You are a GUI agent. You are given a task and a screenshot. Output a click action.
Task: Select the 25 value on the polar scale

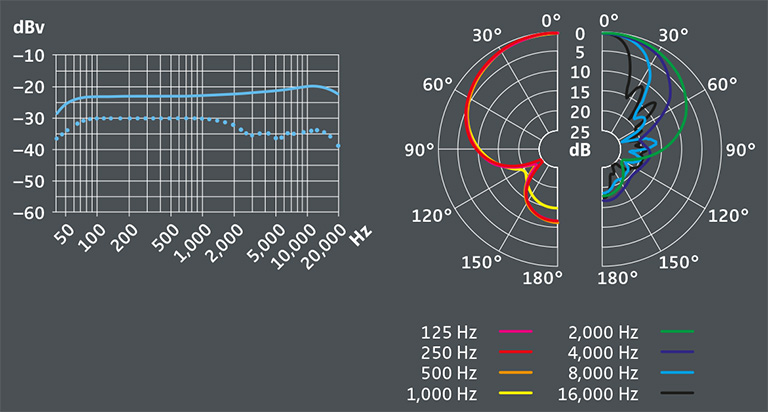click(579, 131)
